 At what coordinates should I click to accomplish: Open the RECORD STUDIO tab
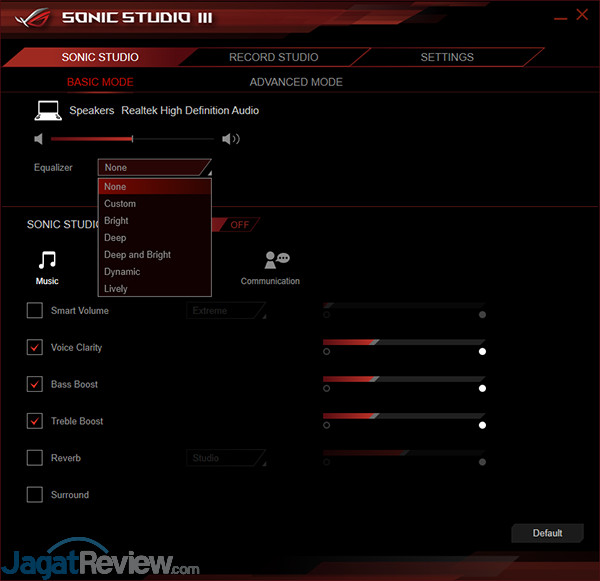point(274,57)
